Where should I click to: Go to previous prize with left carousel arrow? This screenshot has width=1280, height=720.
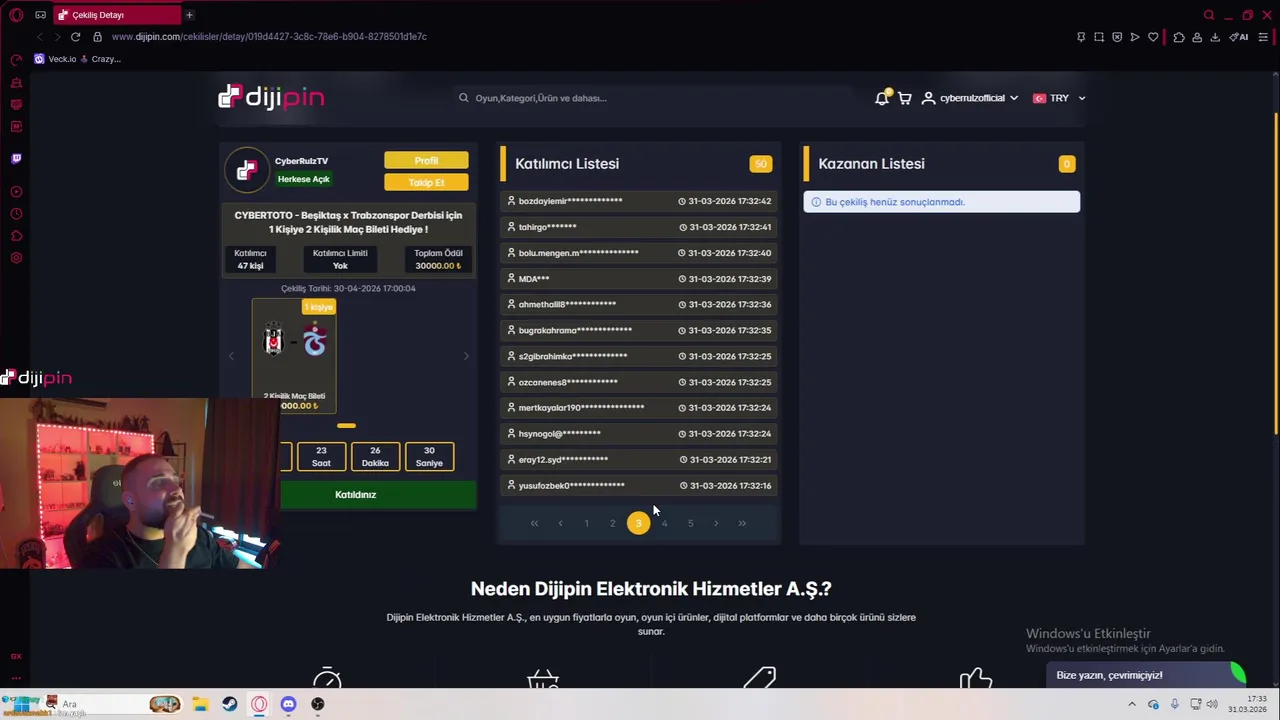[231, 356]
